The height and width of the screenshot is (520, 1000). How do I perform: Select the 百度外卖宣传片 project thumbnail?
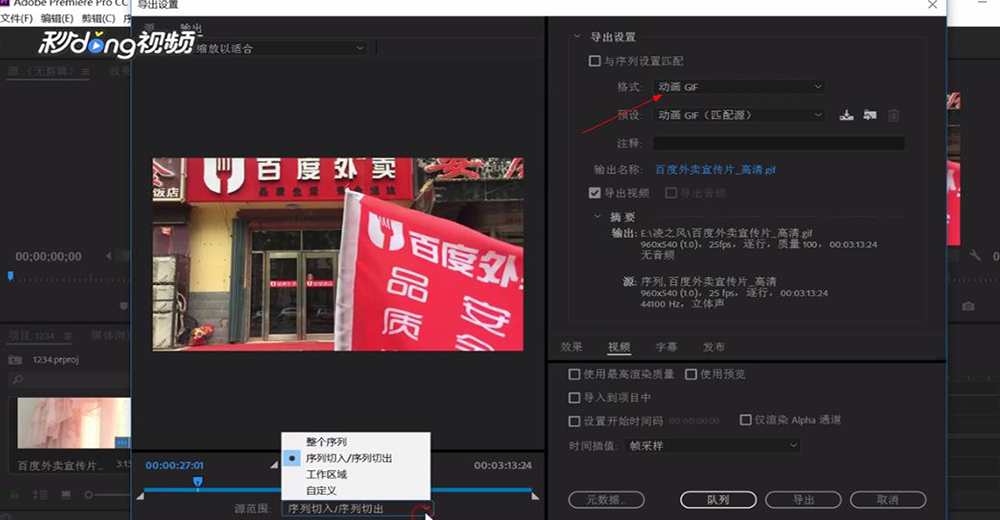(x=73, y=423)
